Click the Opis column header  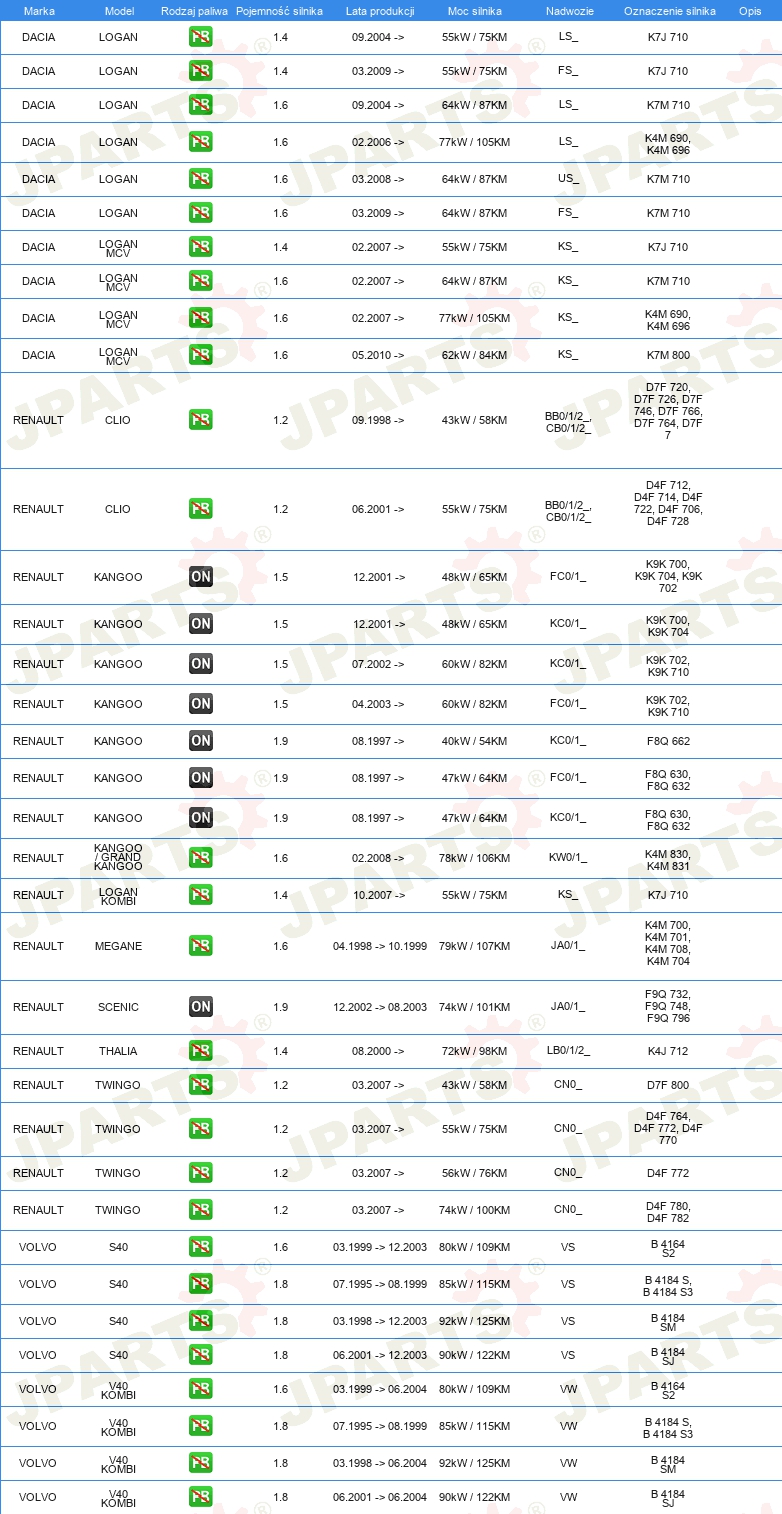point(750,11)
